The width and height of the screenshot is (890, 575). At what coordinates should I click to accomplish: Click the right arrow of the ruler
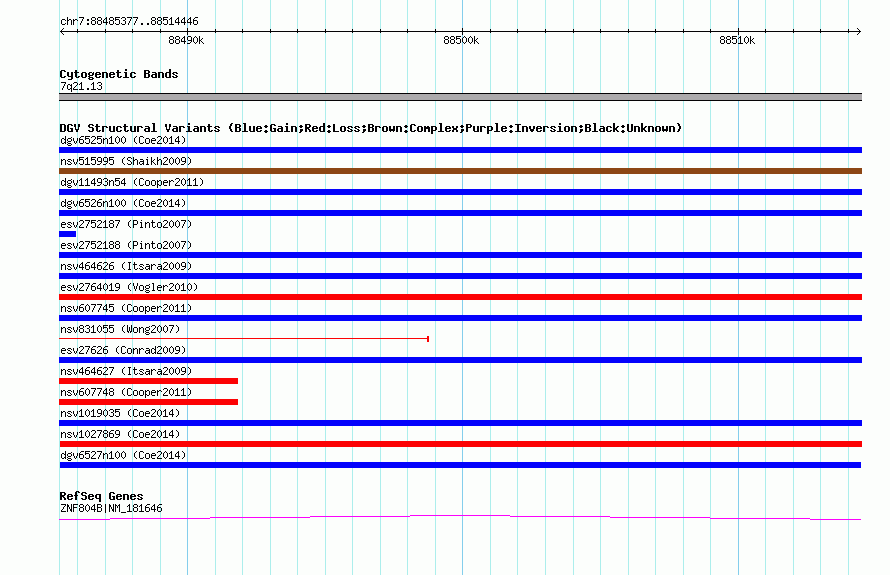858,31
